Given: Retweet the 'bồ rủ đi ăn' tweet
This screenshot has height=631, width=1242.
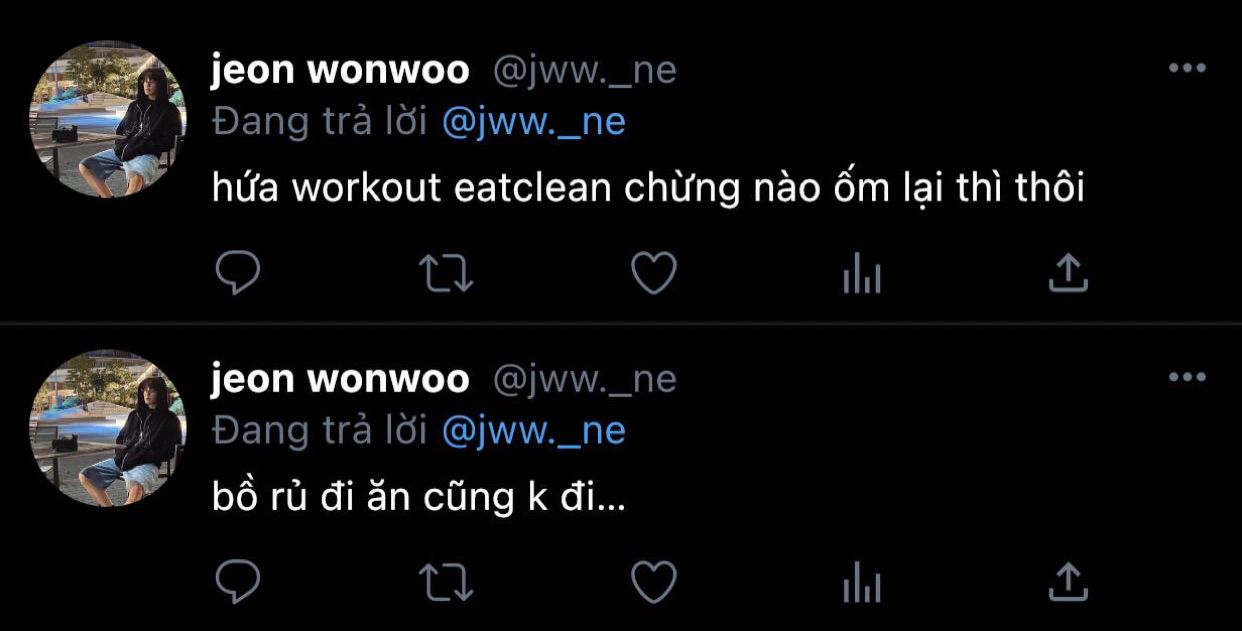Looking at the screenshot, I should point(446,581).
